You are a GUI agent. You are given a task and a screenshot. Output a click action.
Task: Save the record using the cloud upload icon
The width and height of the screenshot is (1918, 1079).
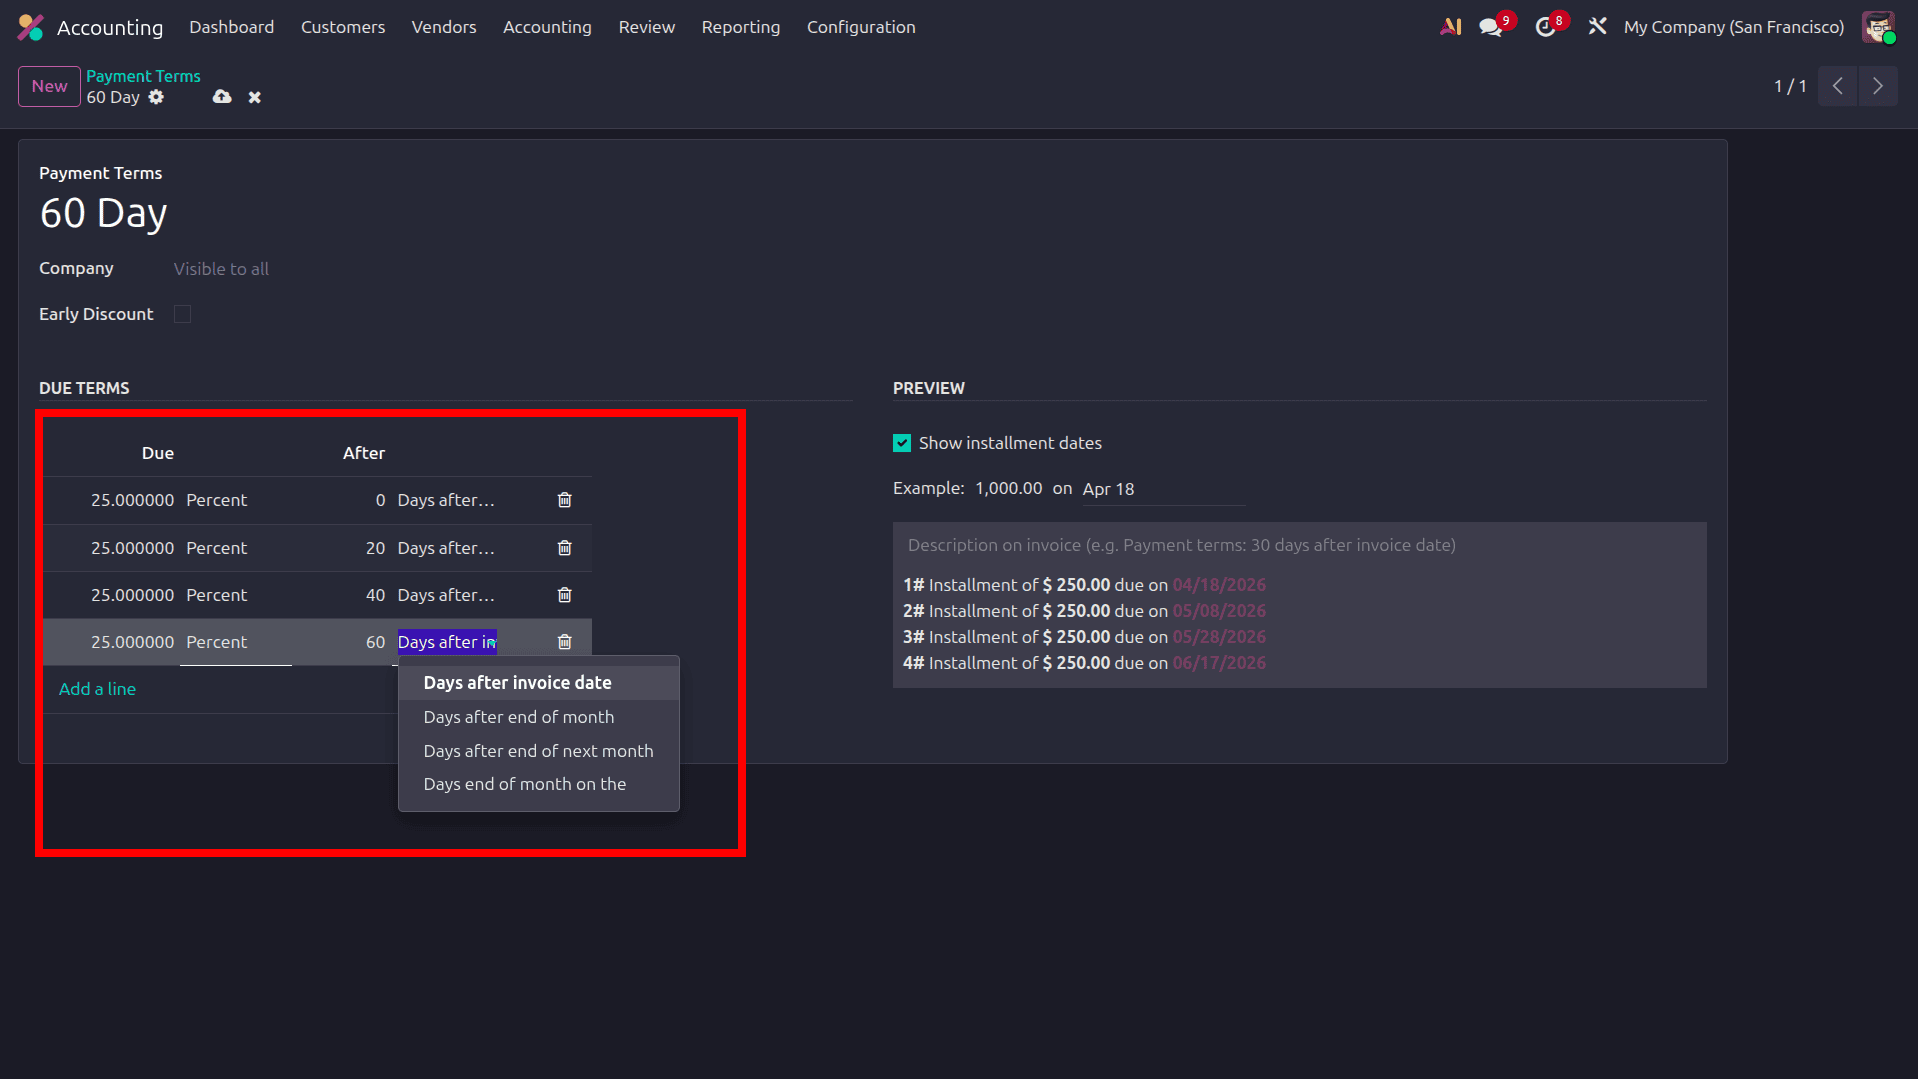click(221, 97)
